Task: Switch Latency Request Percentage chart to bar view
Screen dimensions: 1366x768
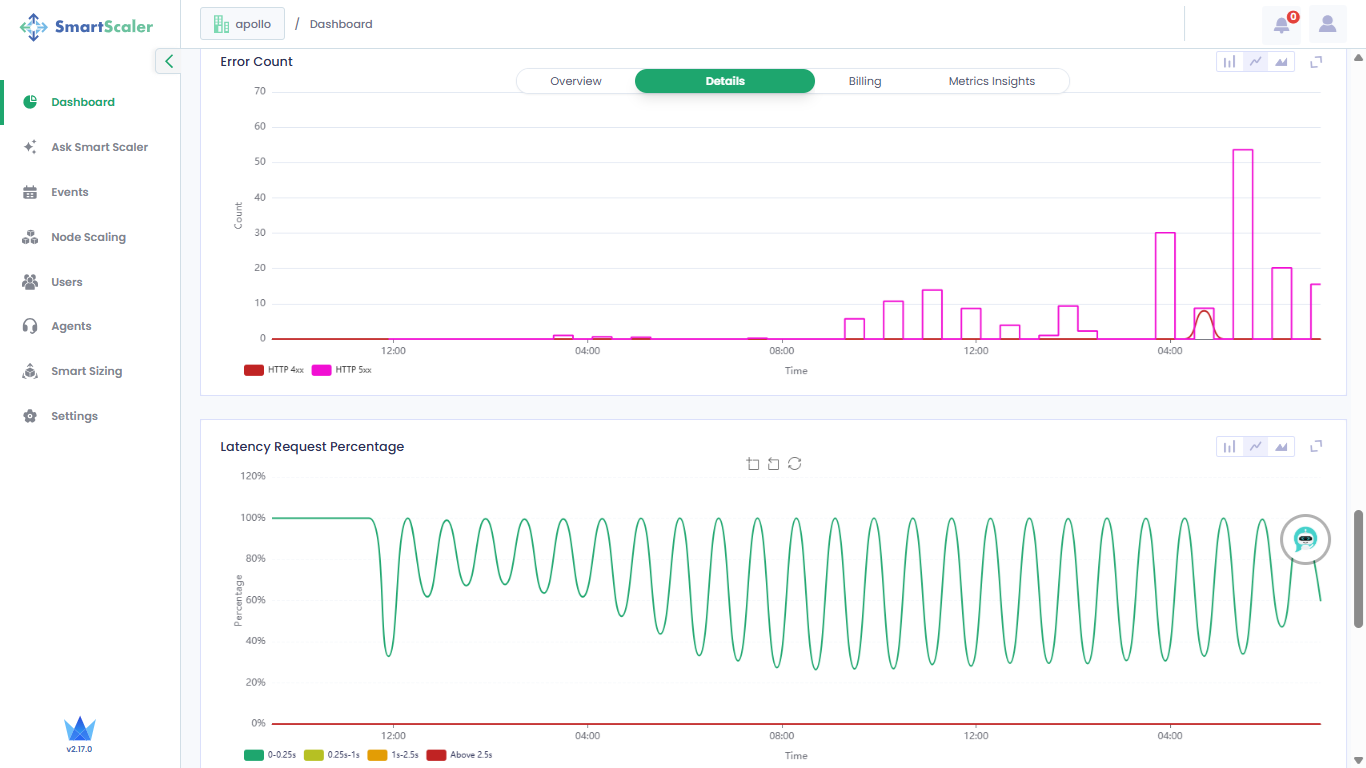Action: point(1229,447)
